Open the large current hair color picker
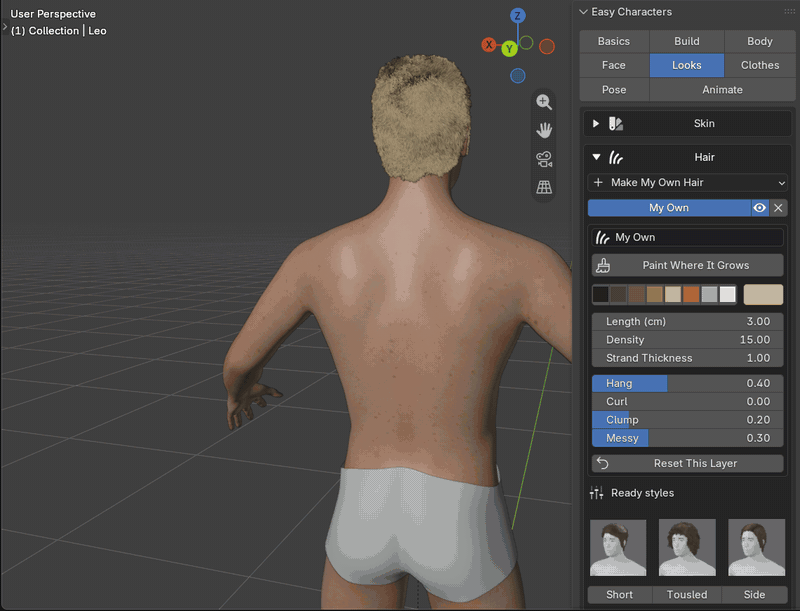 pyautogui.click(x=763, y=294)
